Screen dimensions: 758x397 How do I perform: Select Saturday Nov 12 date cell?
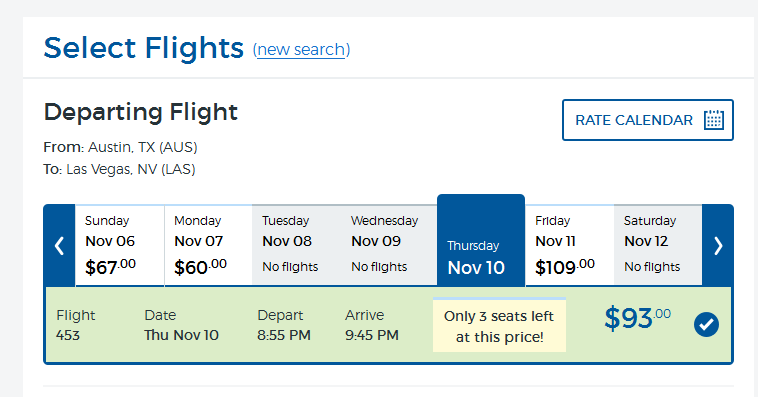(657, 246)
